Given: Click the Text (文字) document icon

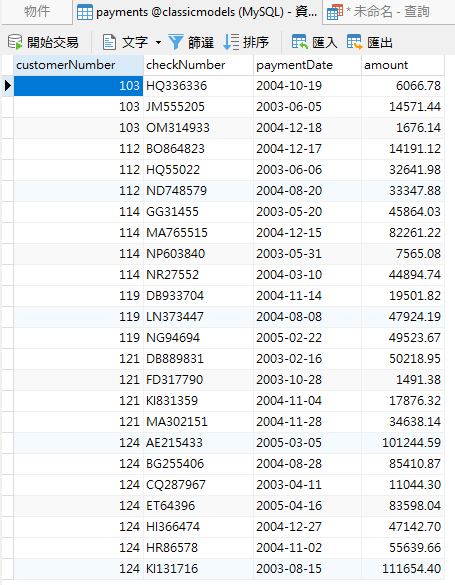Looking at the screenshot, I should (109, 42).
